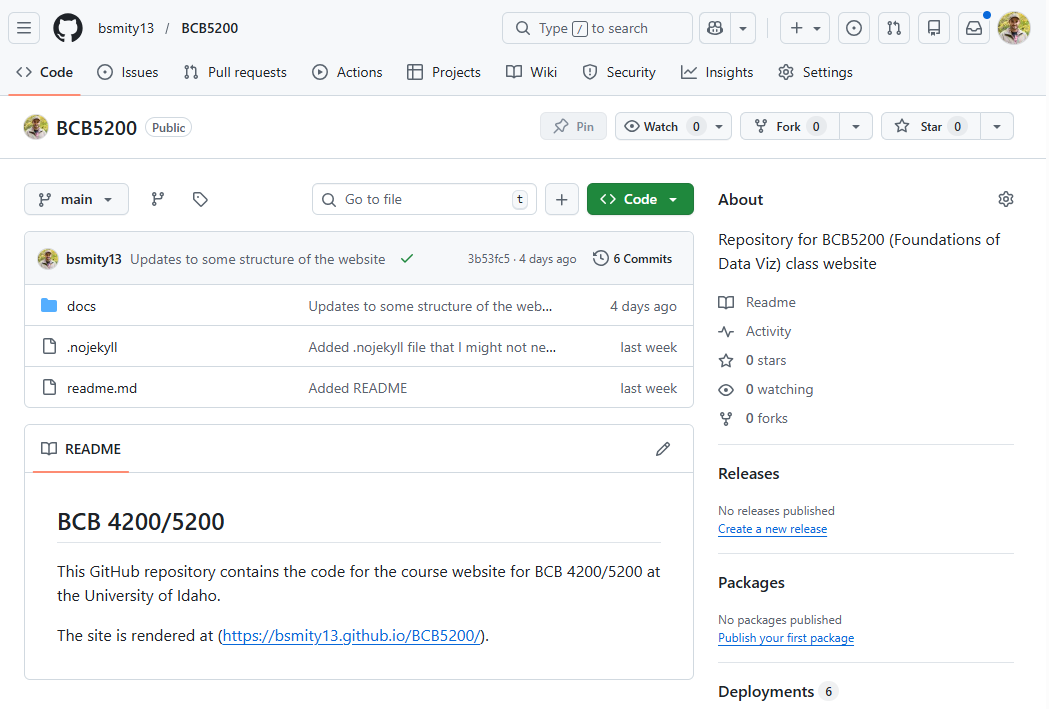Edit the README using the pencil icon

coord(663,448)
